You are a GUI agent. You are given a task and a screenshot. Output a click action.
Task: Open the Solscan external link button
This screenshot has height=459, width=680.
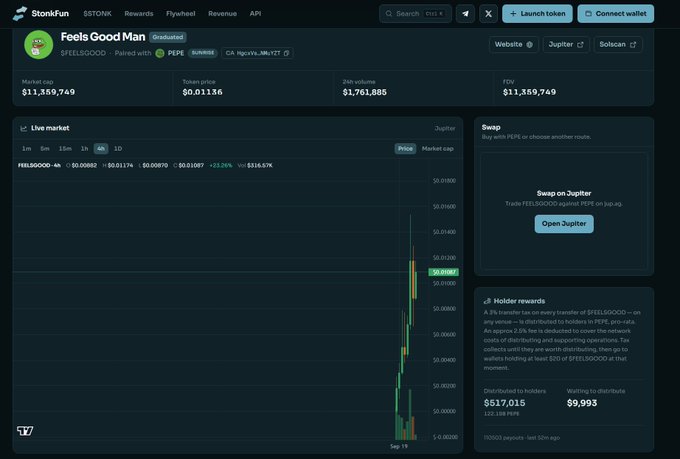tap(618, 45)
